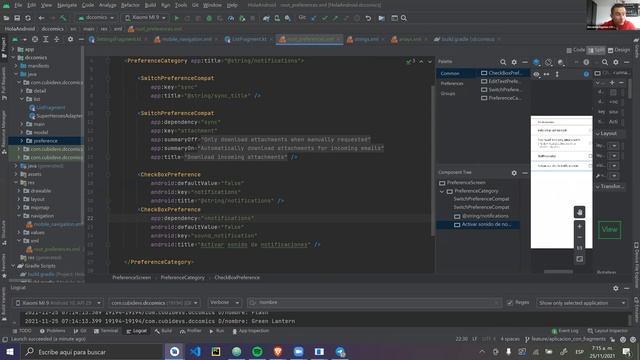Open the com.cubidevs.dccomics process dropdown
This screenshot has height=360, width=640.
pyautogui.click(x=154, y=303)
